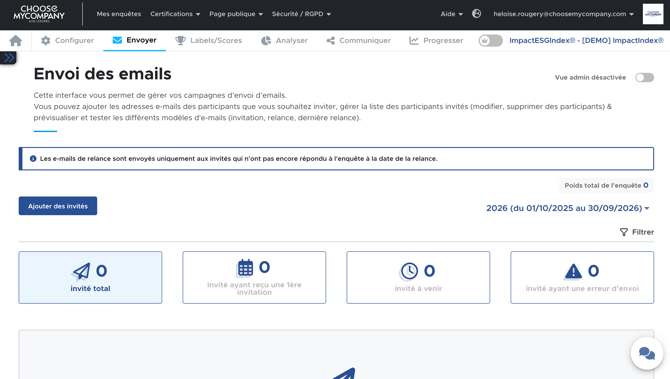The image size is (670, 379).
Task: Open the Labels/Scores tab
Action: pyautogui.click(x=209, y=41)
